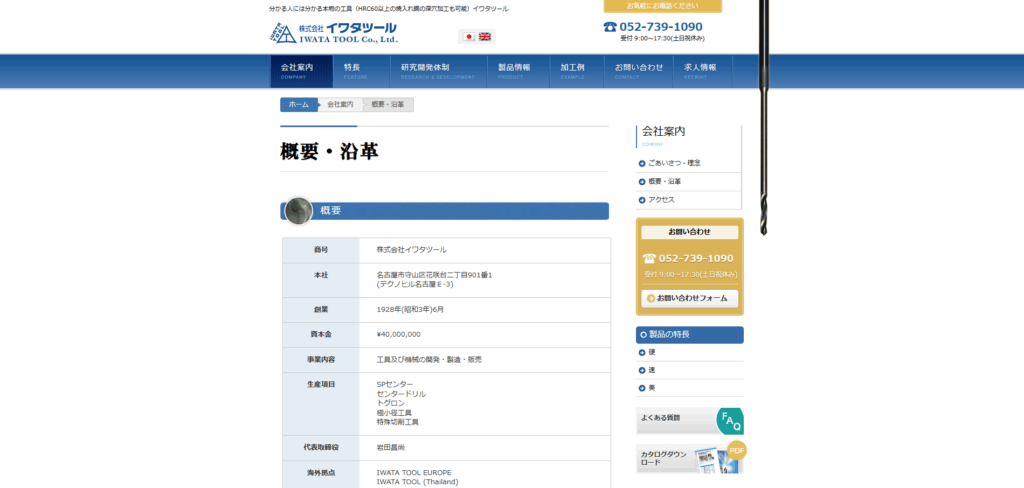Go to アクセス in the sidebar
Image resolution: width=1024 pixels, height=488 pixels.
(x=661, y=200)
